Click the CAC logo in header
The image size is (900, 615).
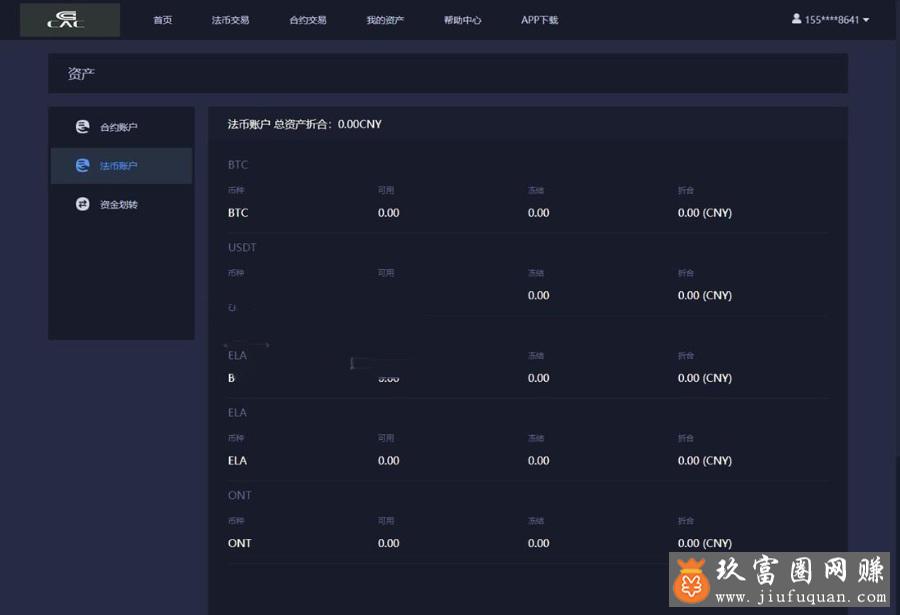[69, 20]
